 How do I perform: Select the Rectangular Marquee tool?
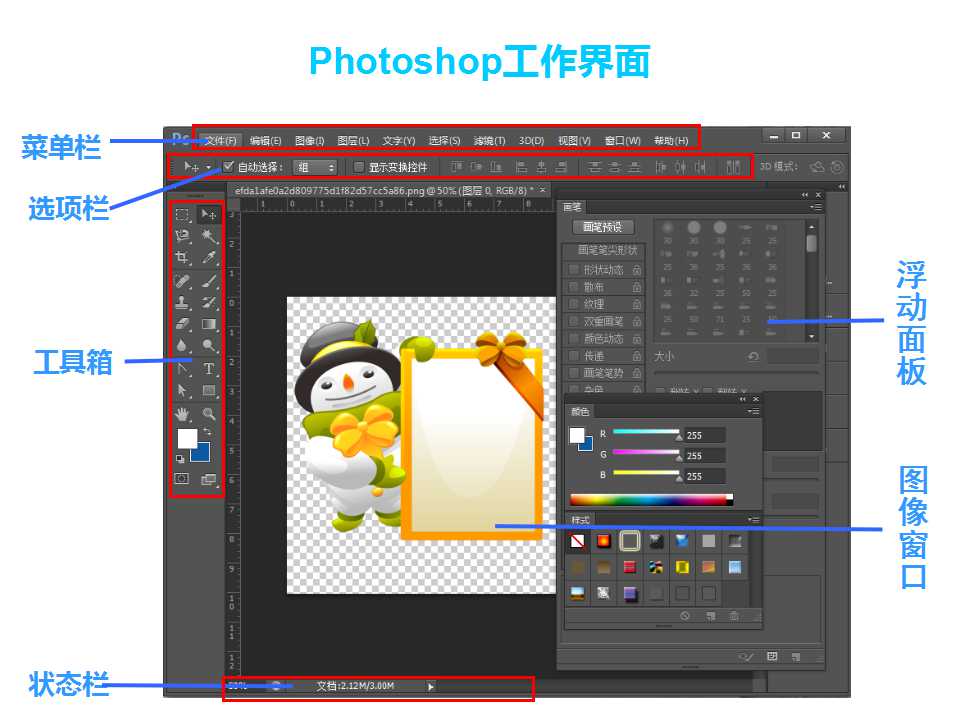[x=182, y=214]
